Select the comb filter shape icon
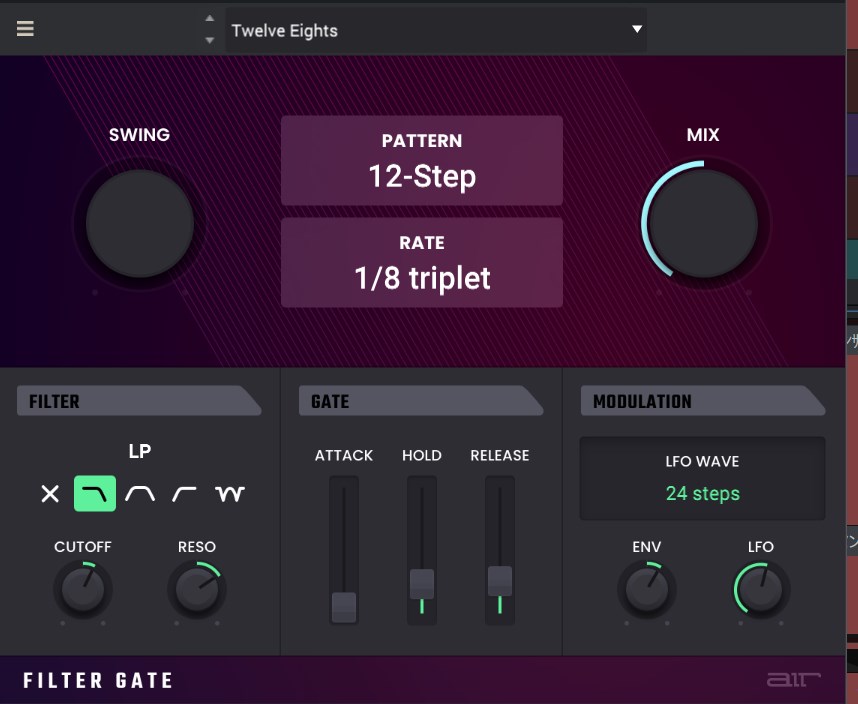Viewport: 858px width, 704px height. point(230,494)
